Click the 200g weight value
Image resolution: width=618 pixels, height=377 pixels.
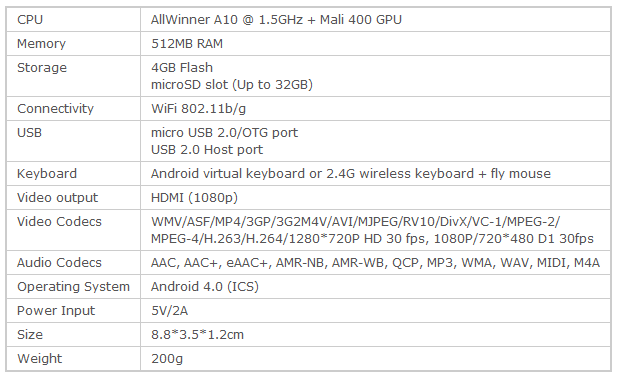pos(167,359)
